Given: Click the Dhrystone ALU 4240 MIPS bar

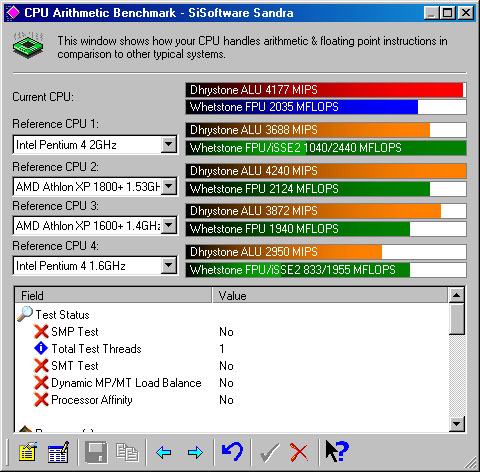Looking at the screenshot, I should pyautogui.click(x=326, y=171).
